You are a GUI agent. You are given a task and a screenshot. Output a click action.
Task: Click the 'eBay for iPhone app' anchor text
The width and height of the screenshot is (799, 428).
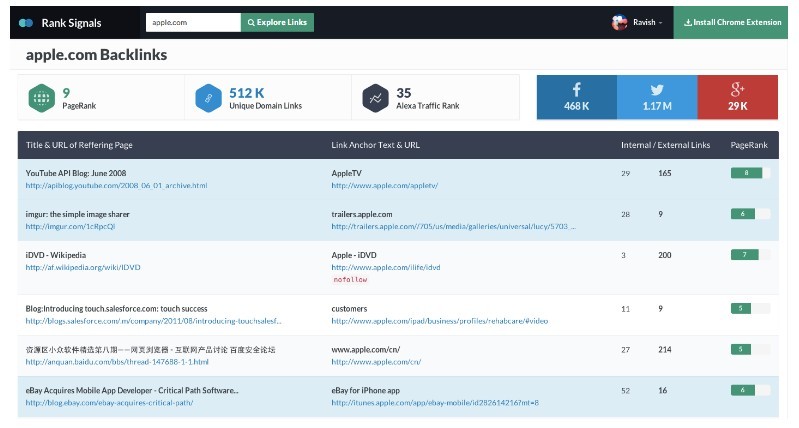click(365, 390)
